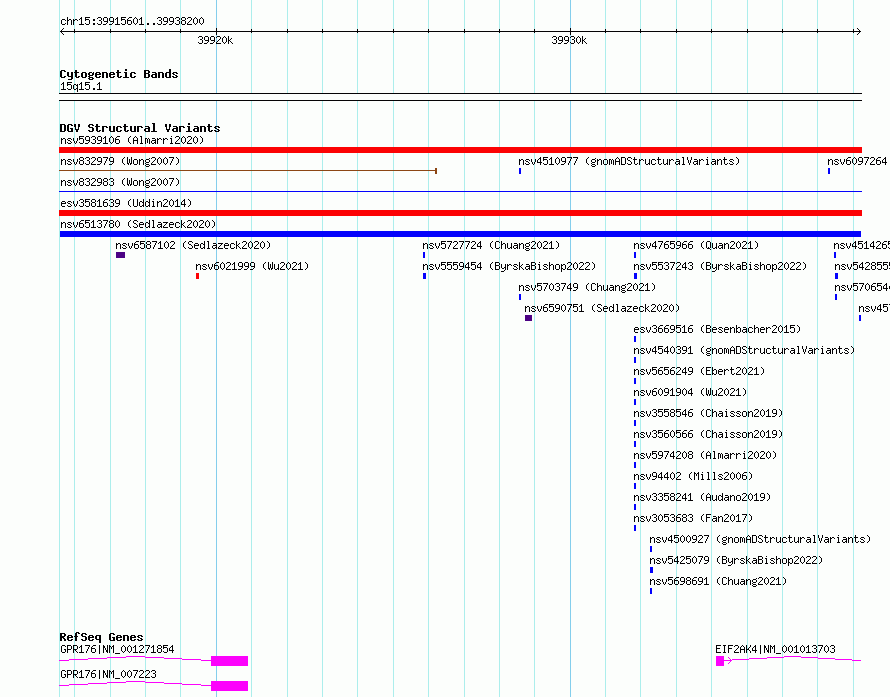Click the GPR176|NM_001271854 gene label

117,649
